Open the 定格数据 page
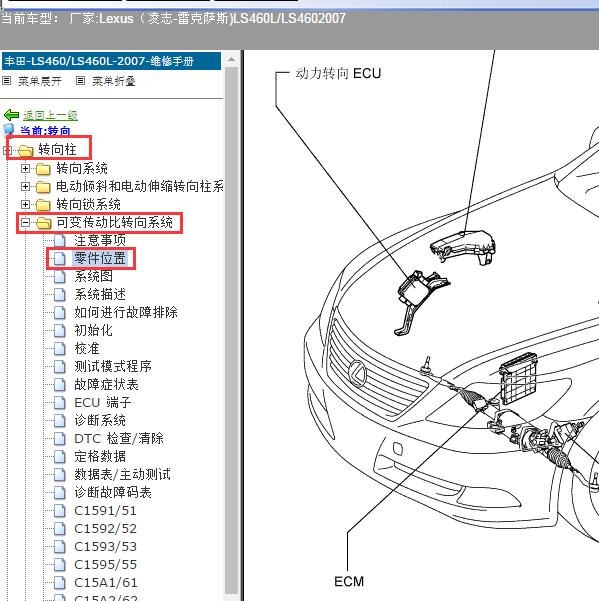 click(100, 456)
